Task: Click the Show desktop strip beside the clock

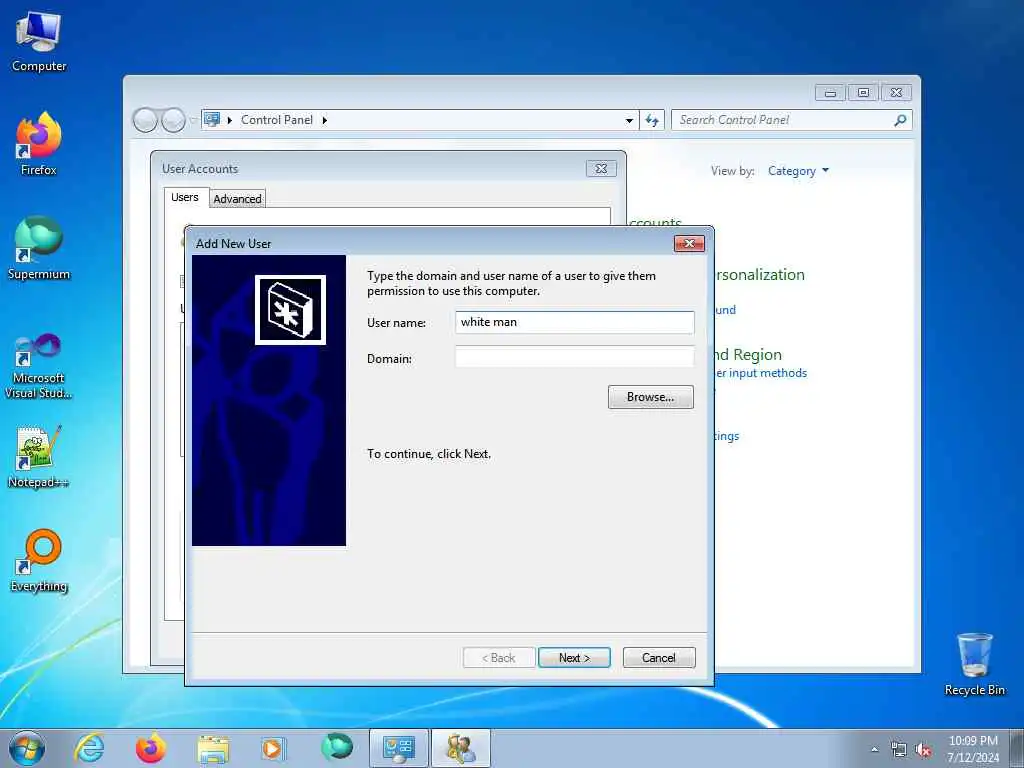Action: pyautogui.click(x=1017, y=748)
